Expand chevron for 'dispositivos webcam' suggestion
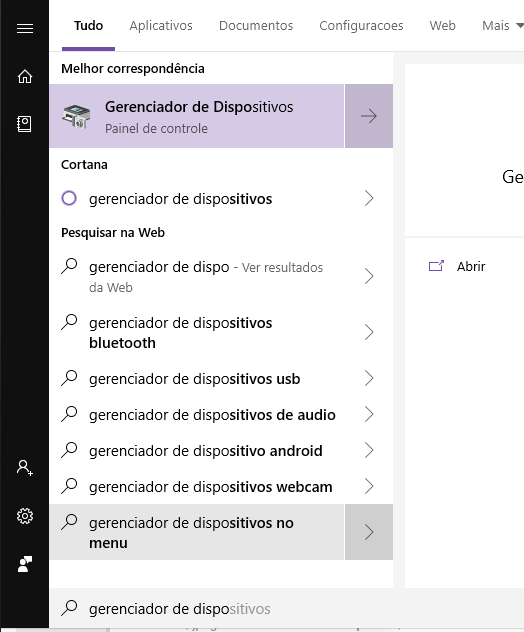 (369, 486)
